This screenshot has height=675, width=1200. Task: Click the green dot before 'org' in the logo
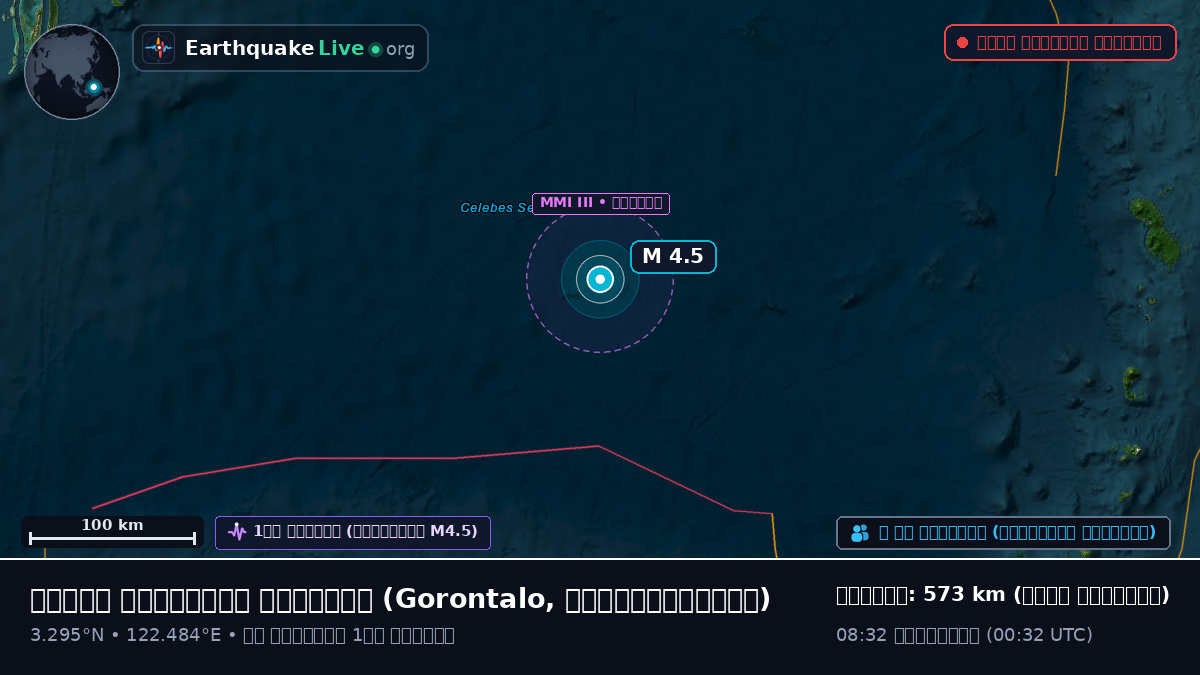(375, 49)
